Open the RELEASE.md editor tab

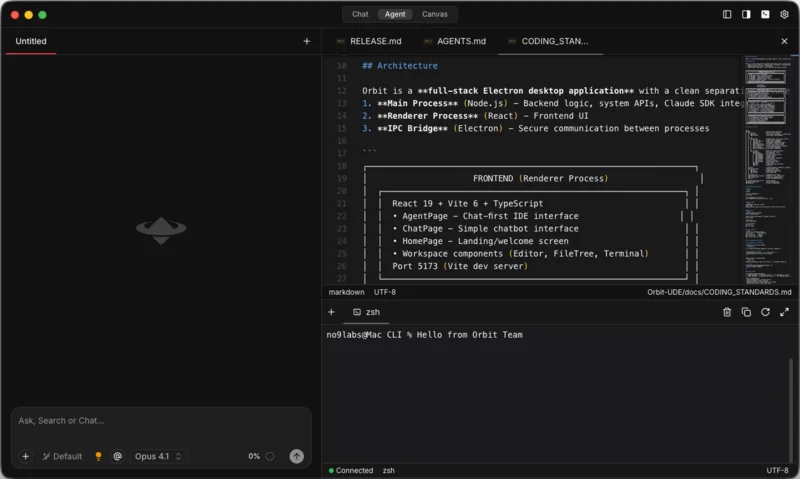(369, 41)
